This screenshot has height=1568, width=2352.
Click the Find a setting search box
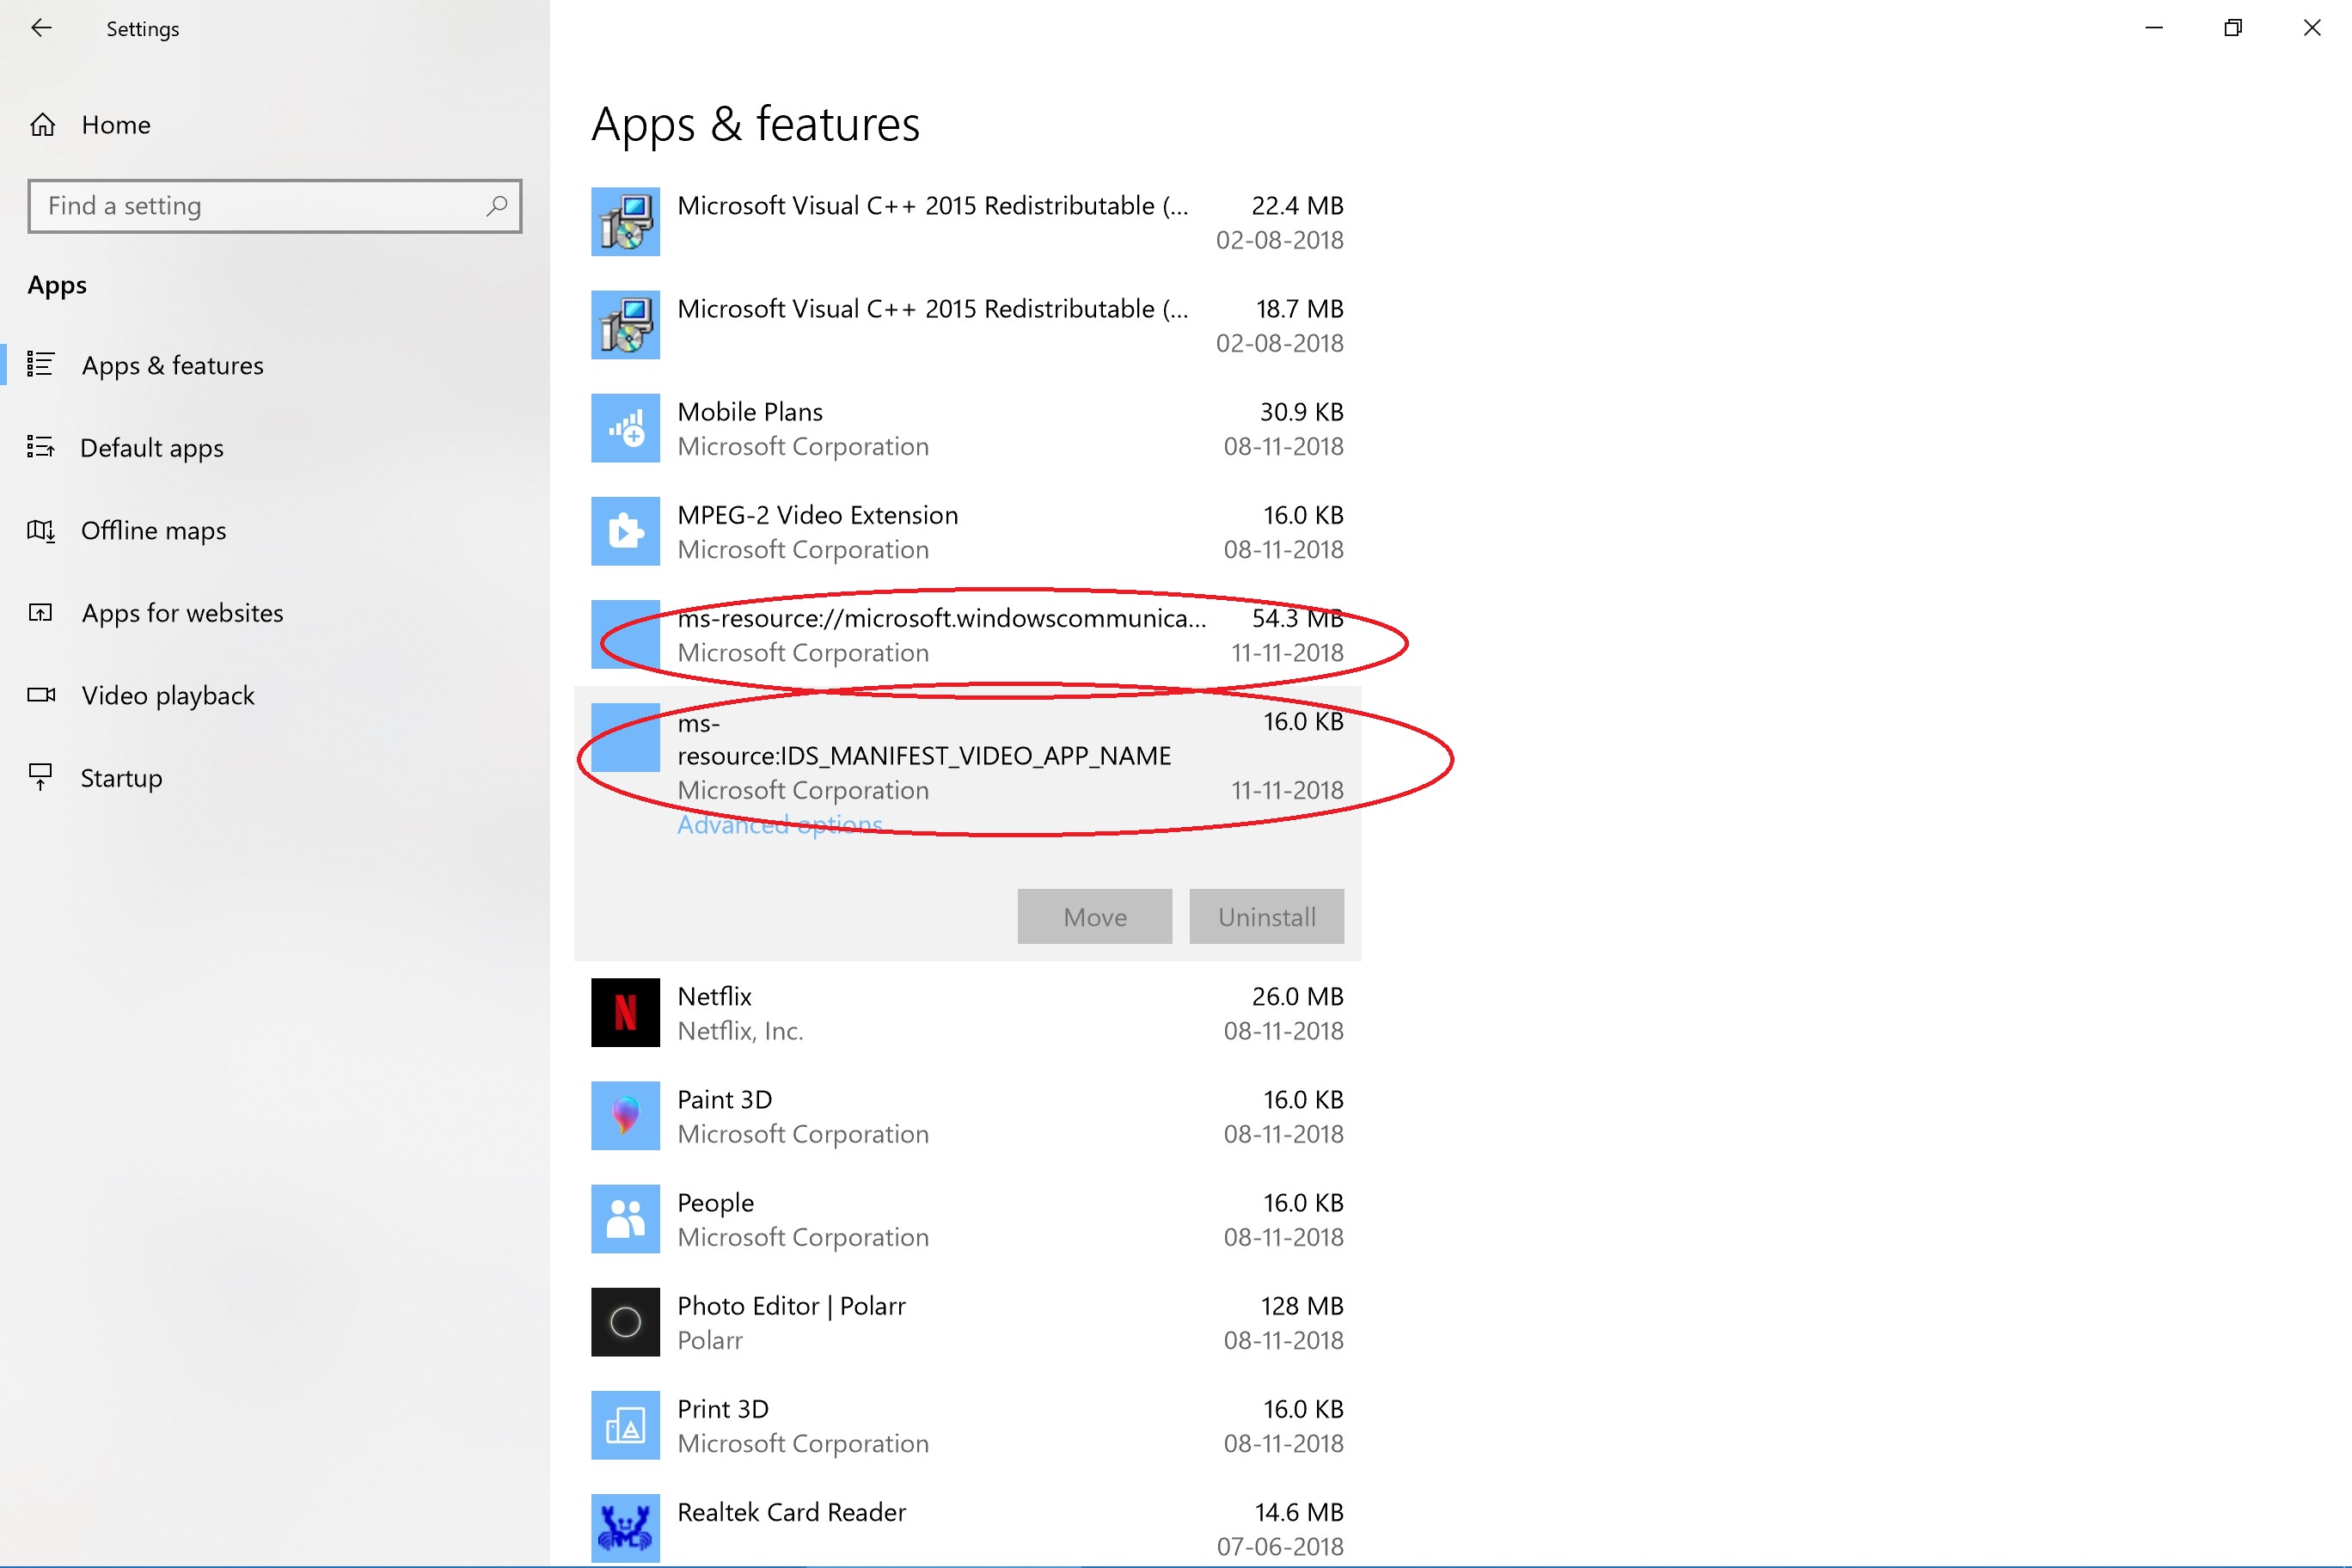point(275,206)
